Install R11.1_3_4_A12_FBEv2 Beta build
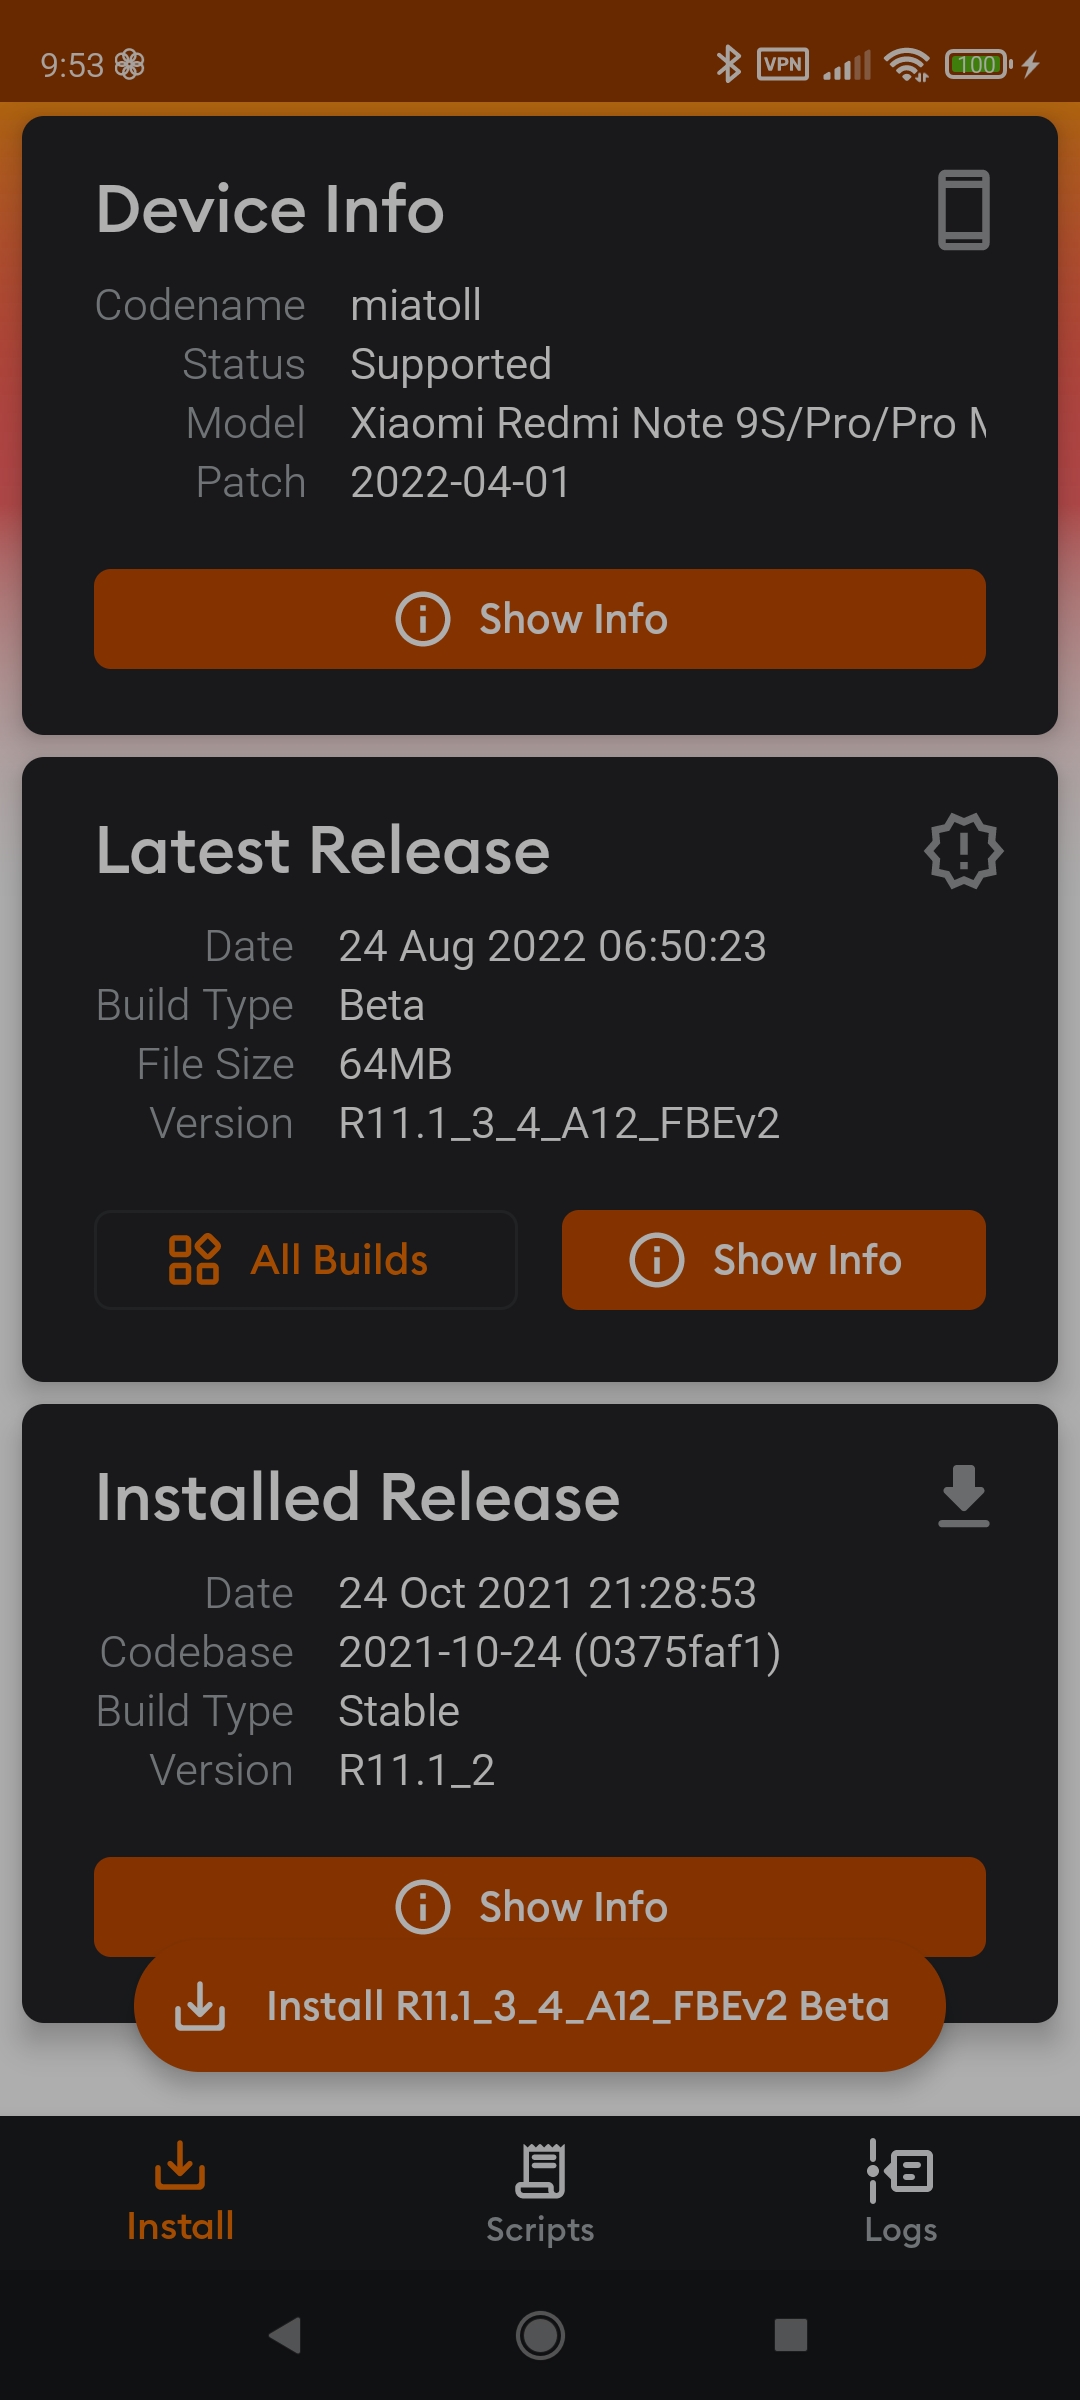 (540, 2008)
